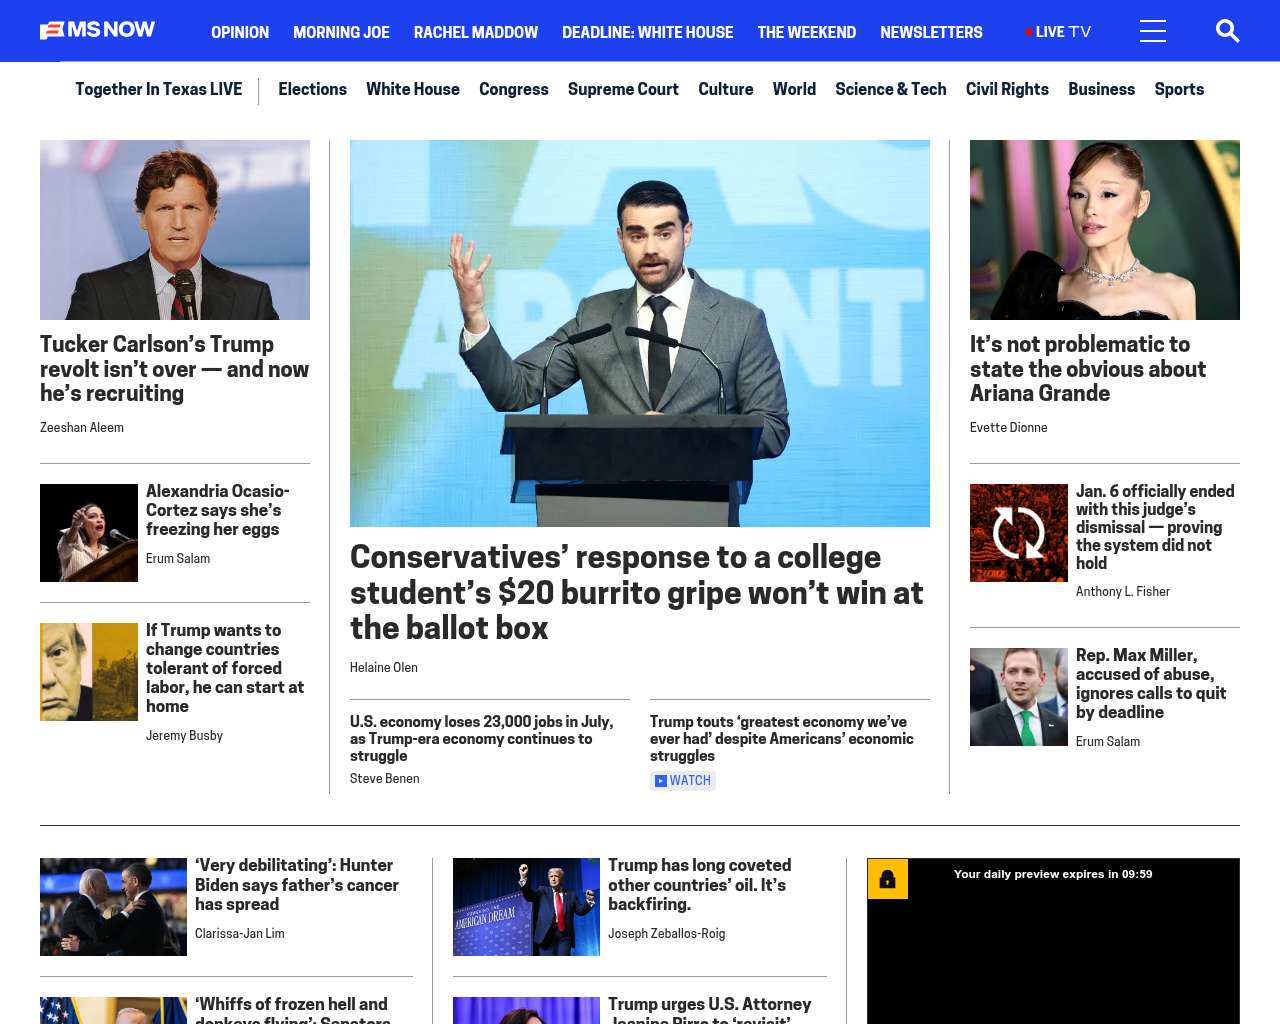Open Newsletters page
The image size is (1280, 1024).
coord(931,32)
